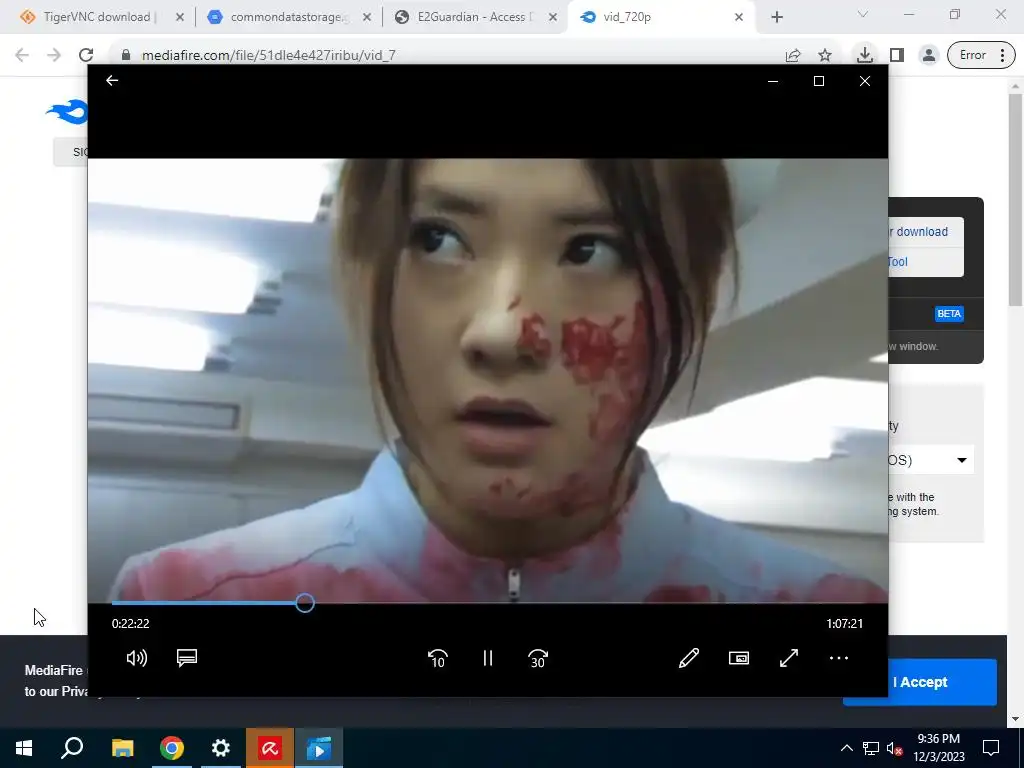This screenshot has width=1024, height=768.
Task: Close the commondatastorage tab
Action: [x=367, y=17]
